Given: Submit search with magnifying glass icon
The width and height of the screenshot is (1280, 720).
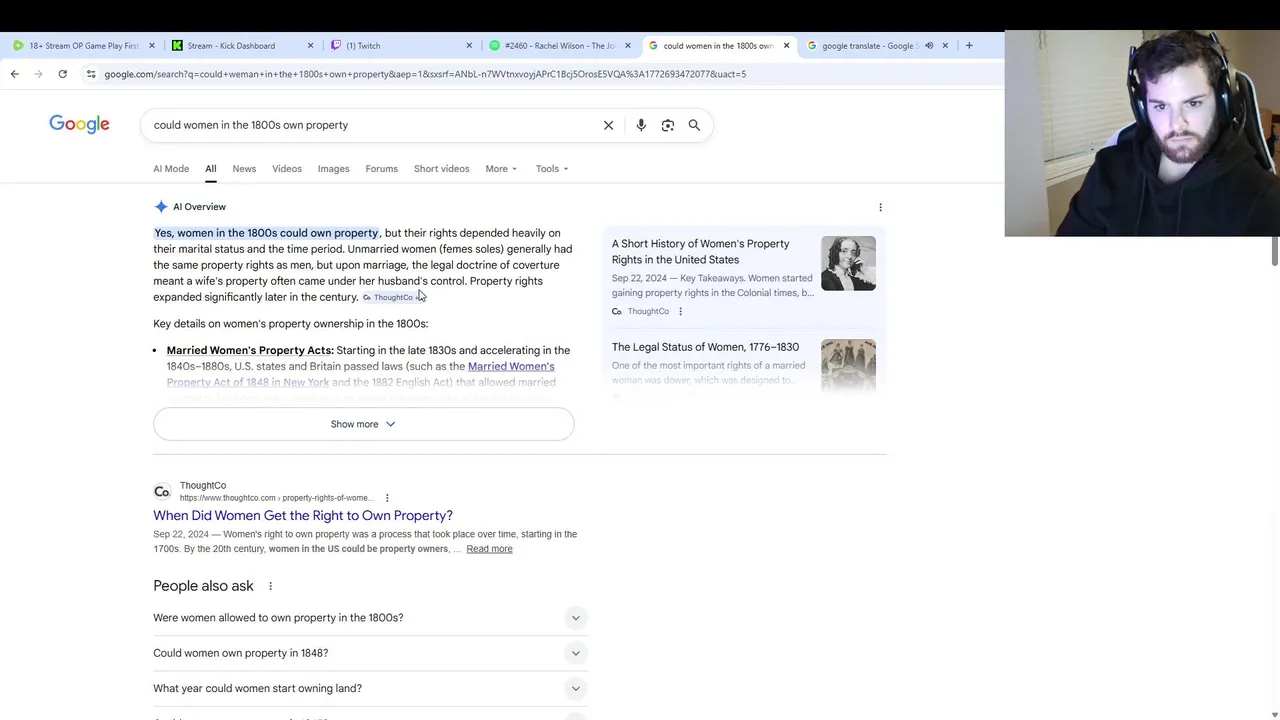Looking at the screenshot, I should coord(694,125).
